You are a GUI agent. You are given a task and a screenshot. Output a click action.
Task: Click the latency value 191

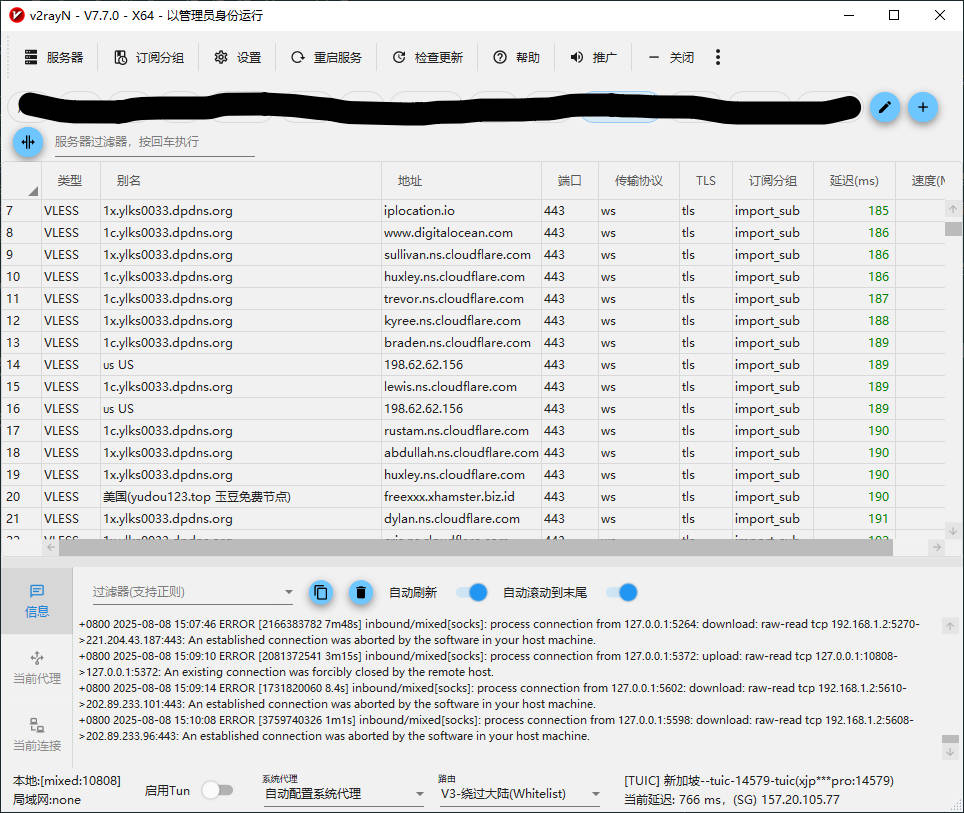(x=878, y=519)
